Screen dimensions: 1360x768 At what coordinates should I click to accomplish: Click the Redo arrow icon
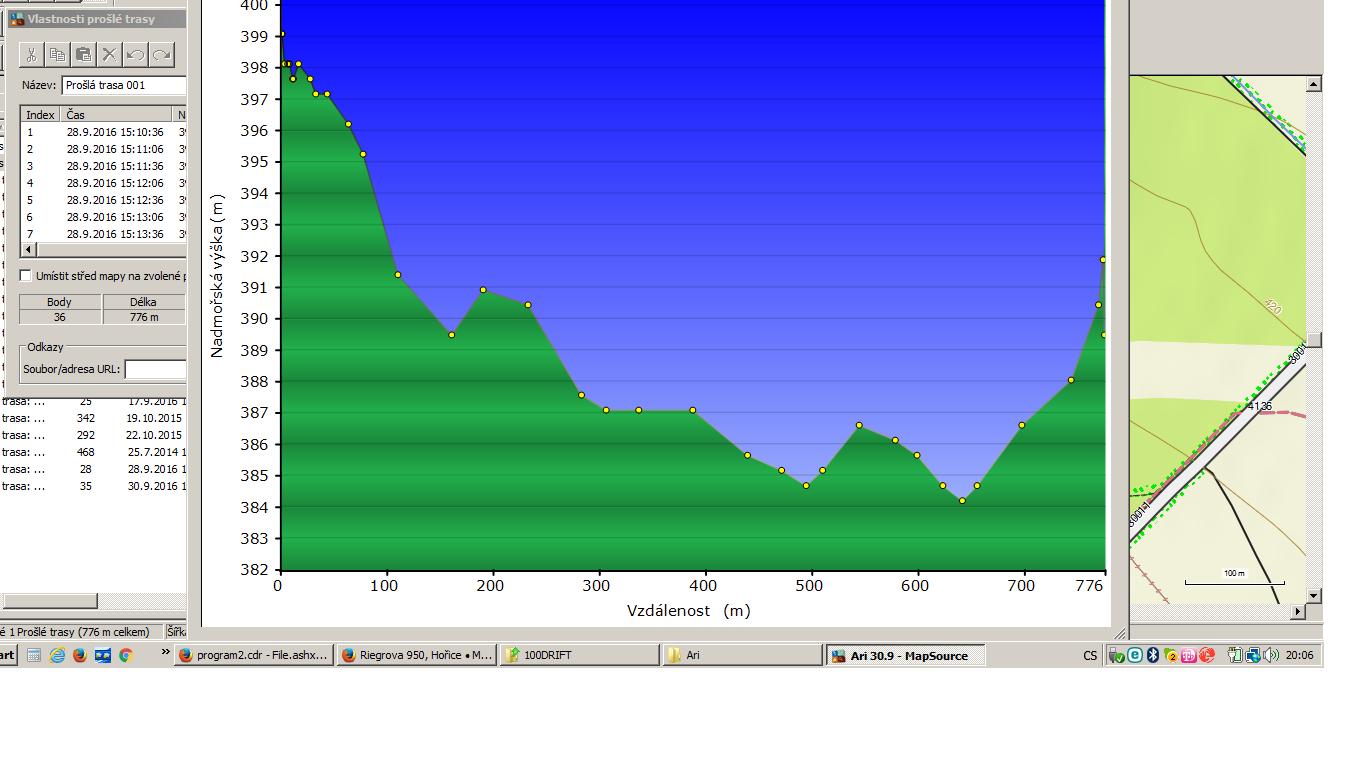(x=161, y=55)
